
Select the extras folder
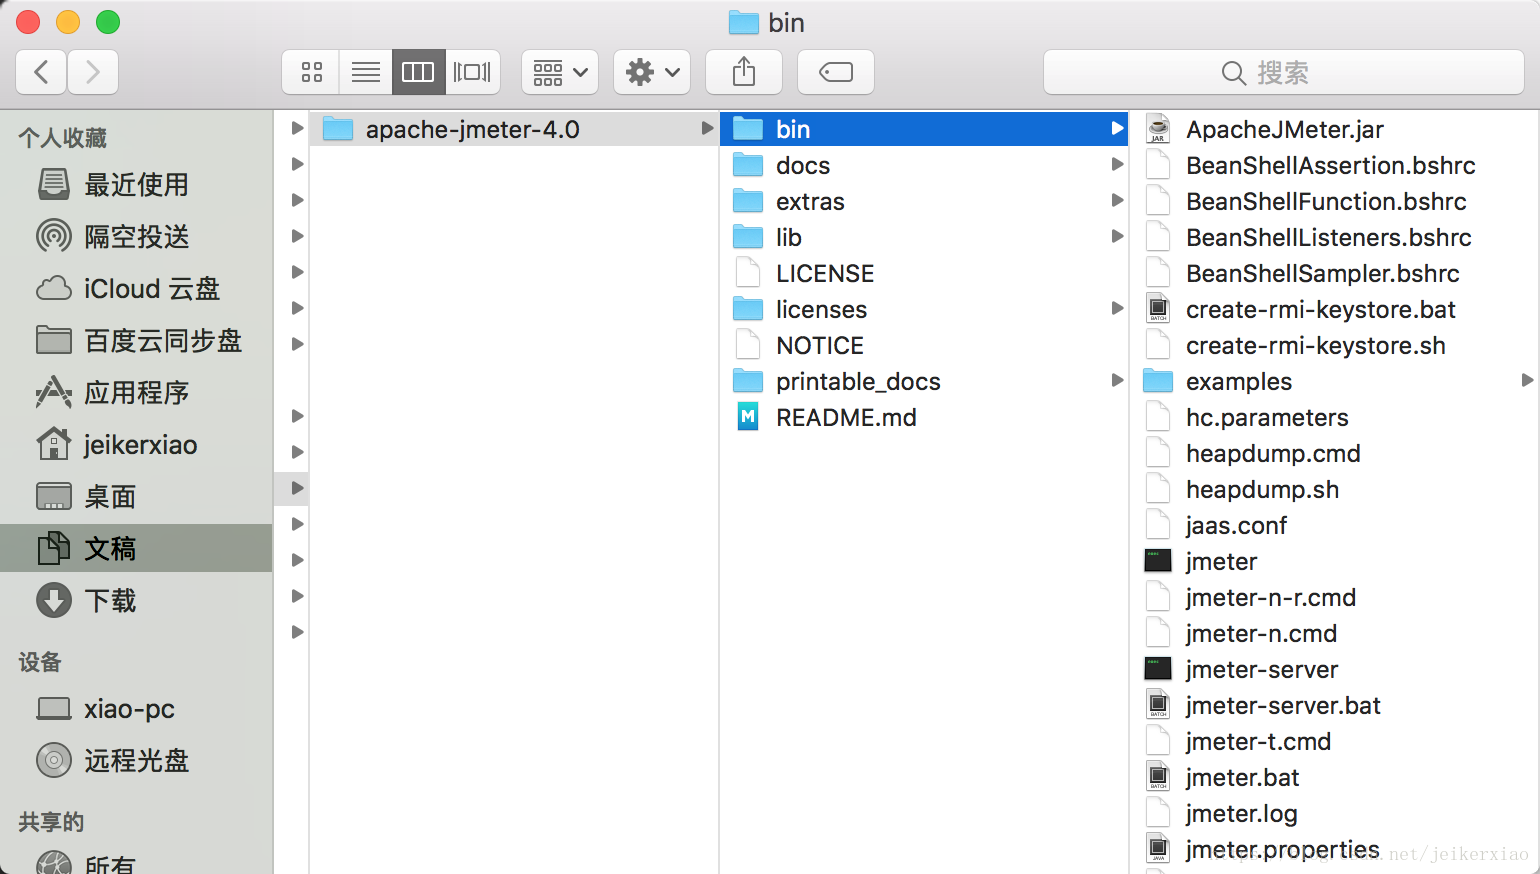click(x=924, y=201)
